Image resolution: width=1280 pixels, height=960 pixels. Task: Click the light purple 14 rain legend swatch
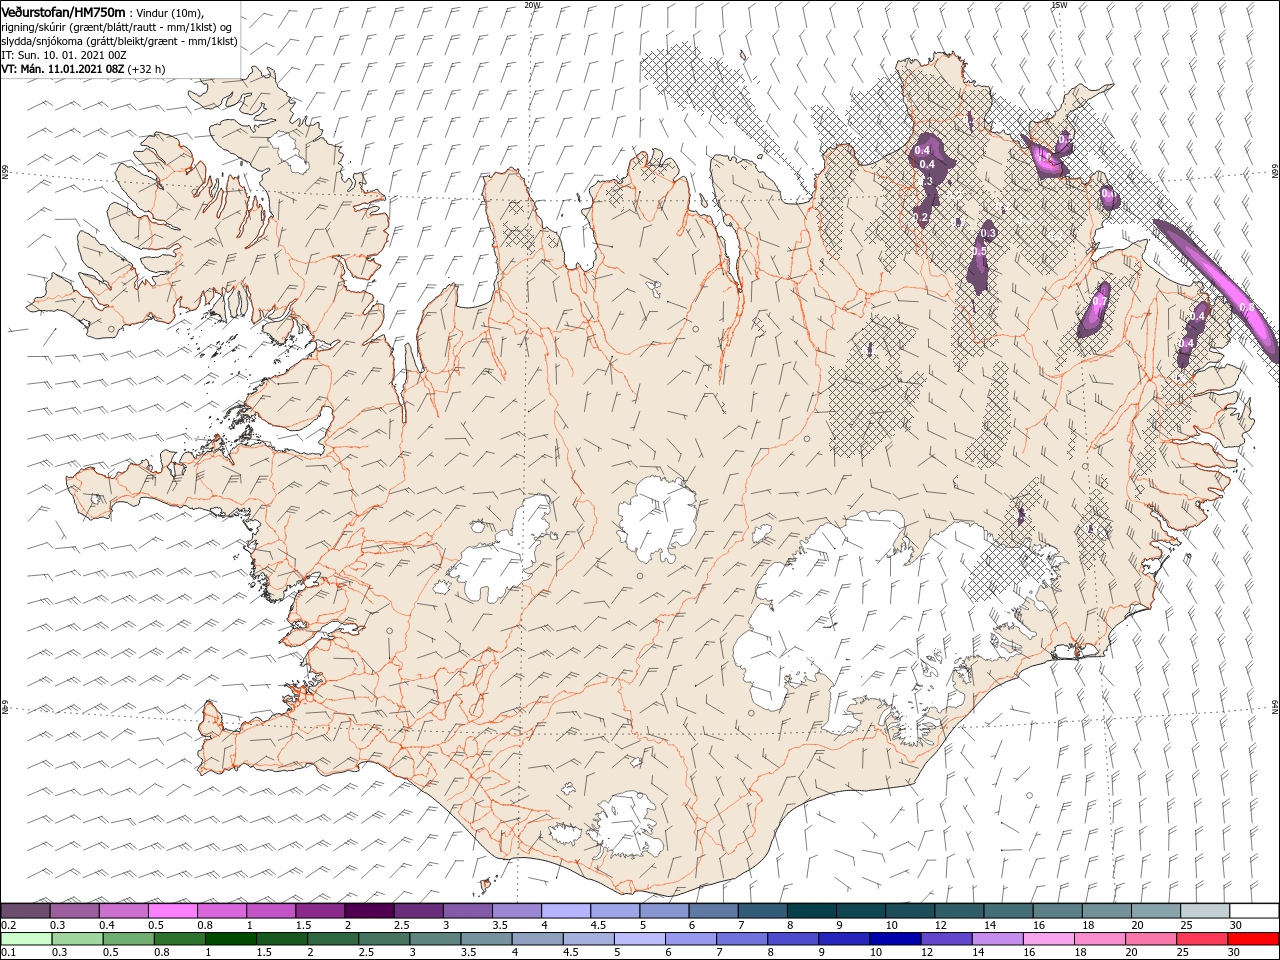(x=997, y=939)
